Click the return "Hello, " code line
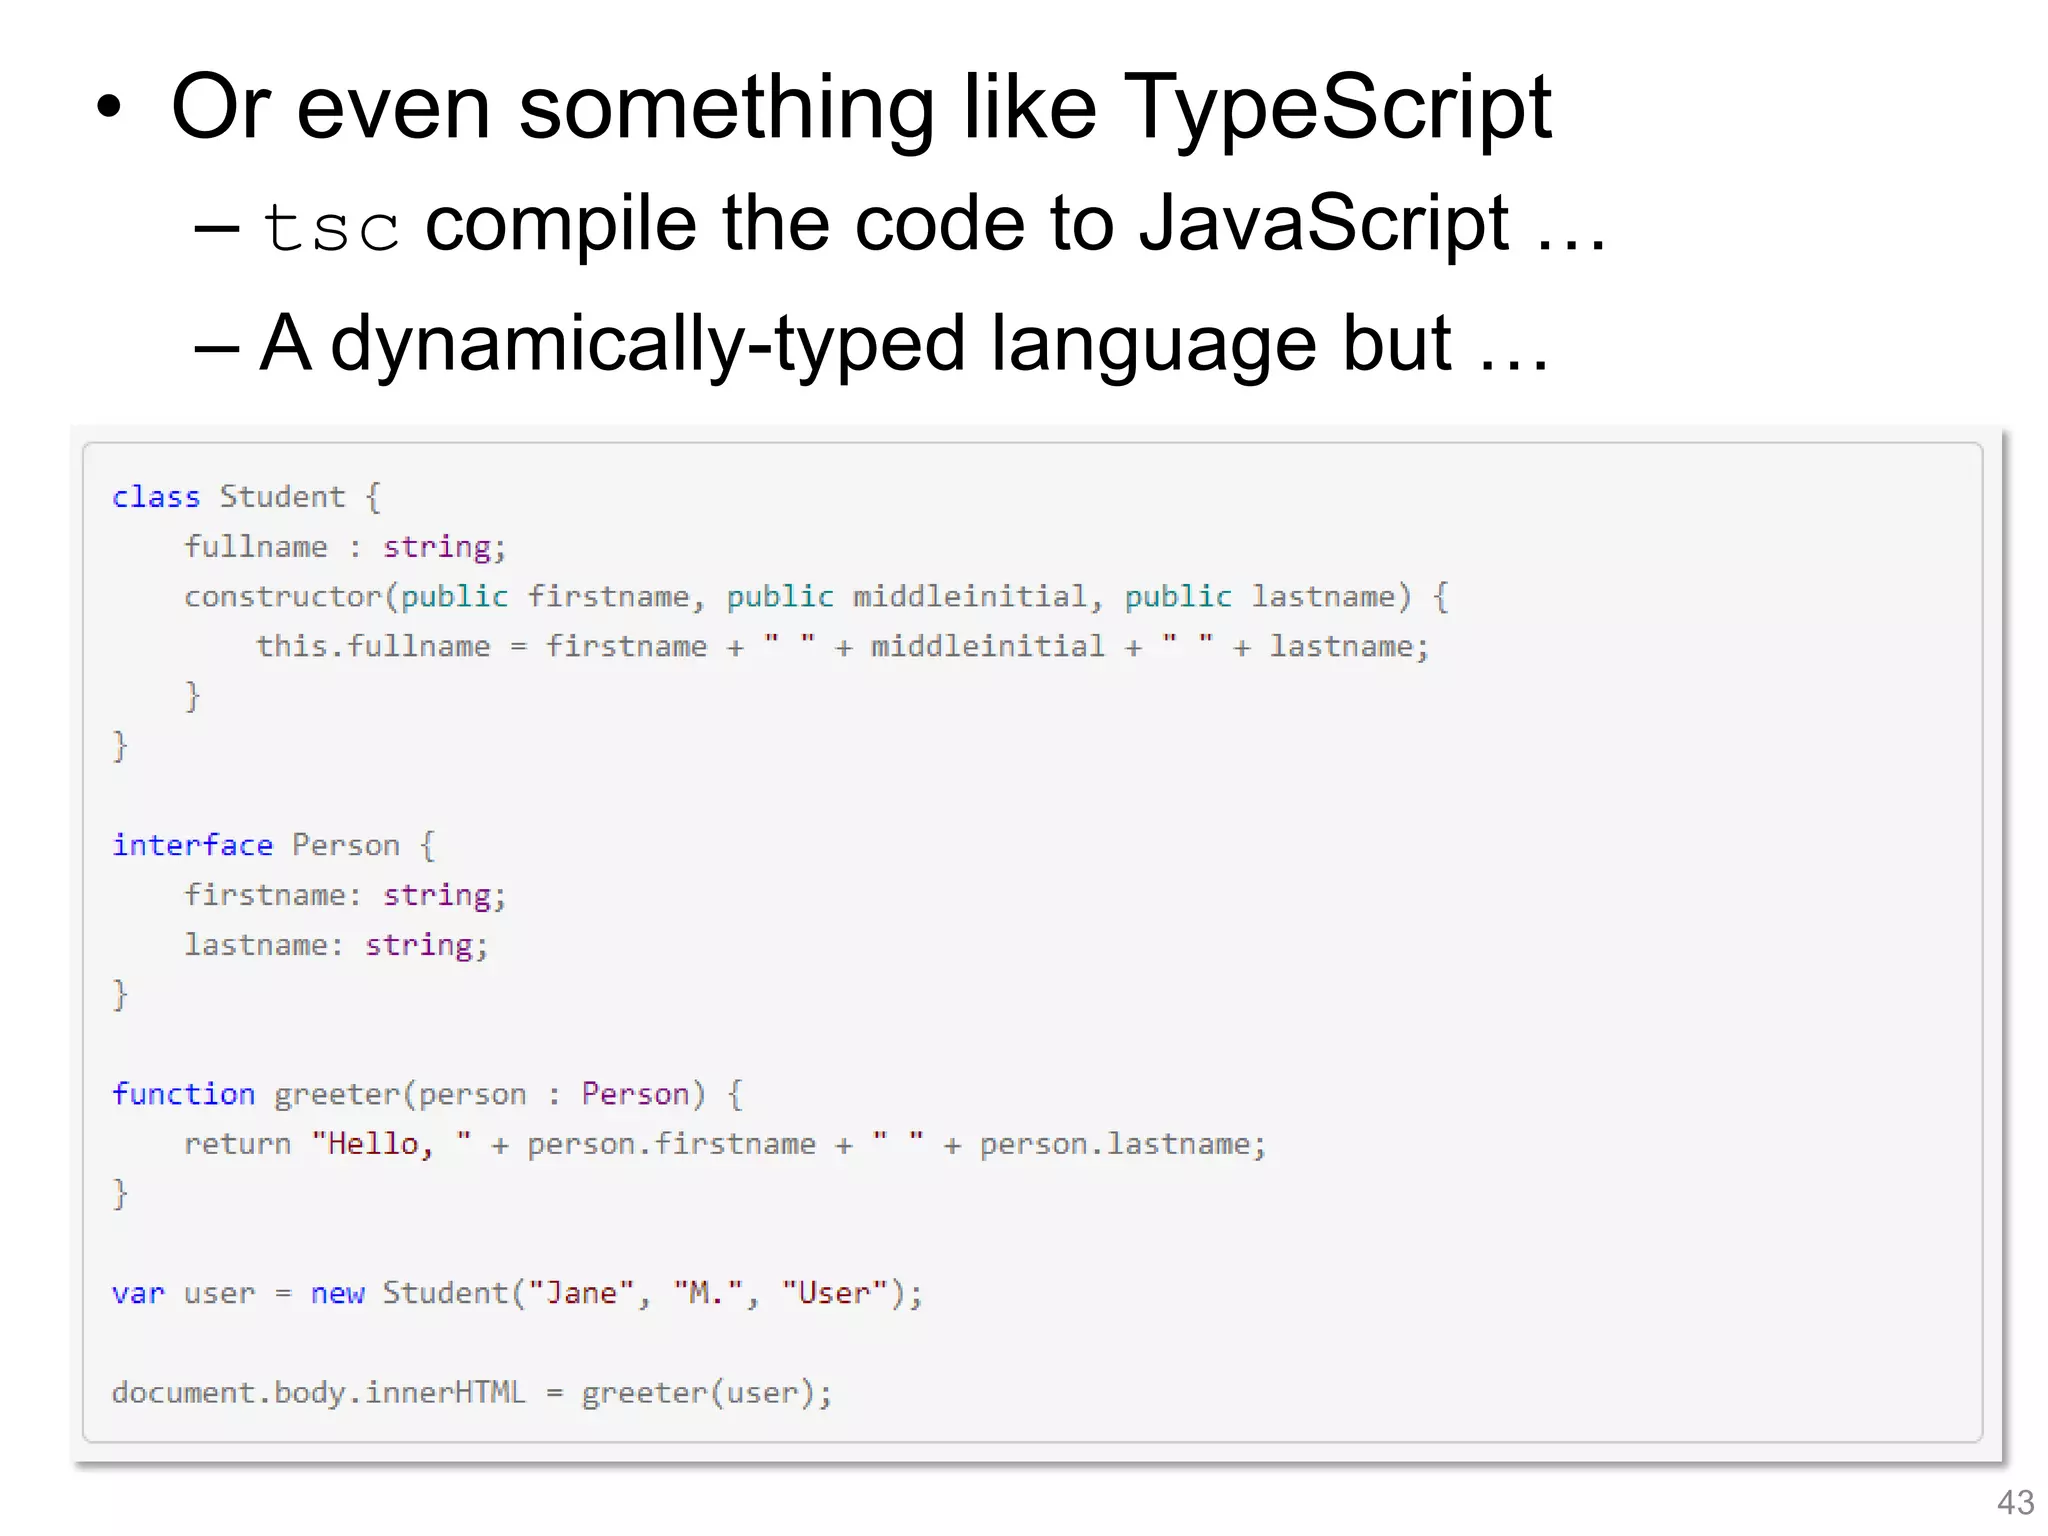This screenshot has height=1536, width=2048. point(725,1144)
